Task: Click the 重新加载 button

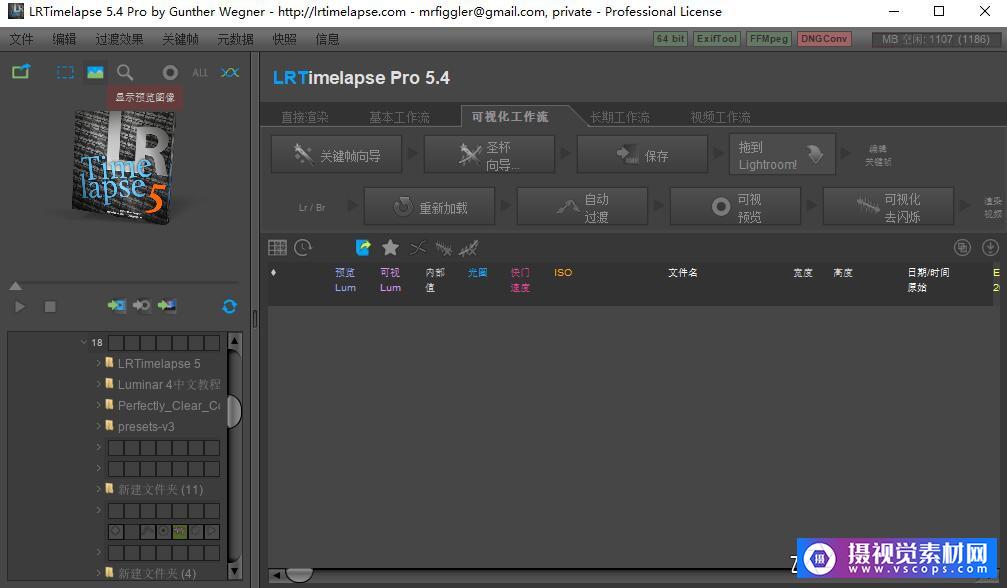Action: coord(430,206)
